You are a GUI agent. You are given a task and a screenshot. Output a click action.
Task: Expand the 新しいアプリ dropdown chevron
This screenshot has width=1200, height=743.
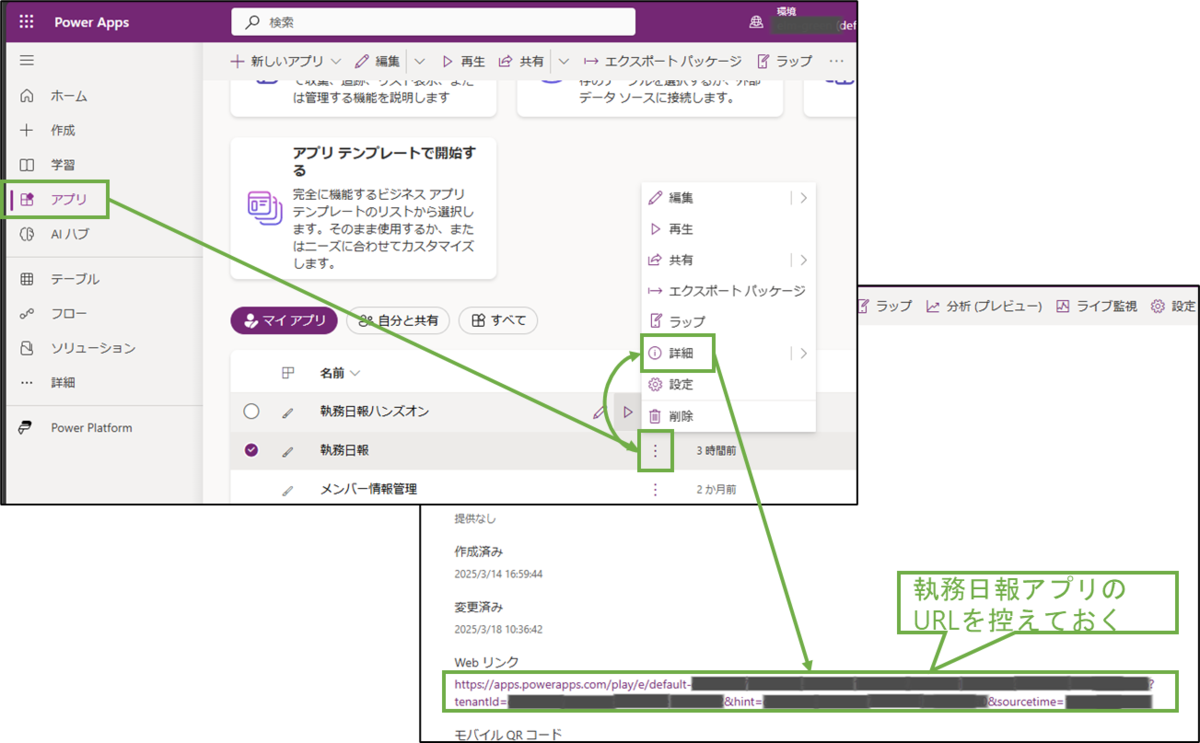(x=336, y=61)
